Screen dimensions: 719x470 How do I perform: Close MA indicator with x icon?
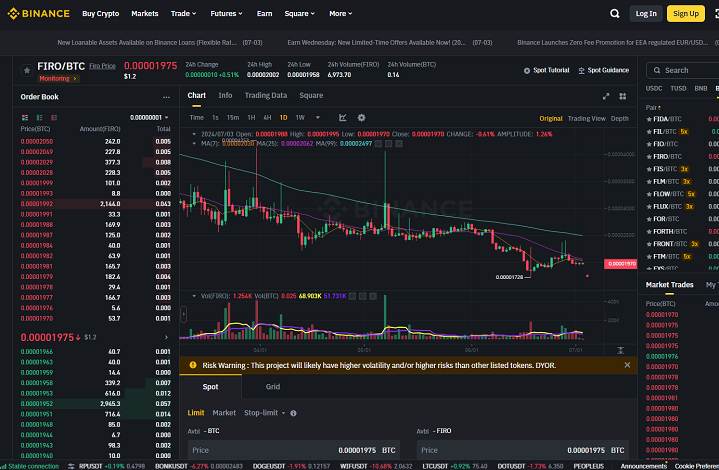click(399, 144)
